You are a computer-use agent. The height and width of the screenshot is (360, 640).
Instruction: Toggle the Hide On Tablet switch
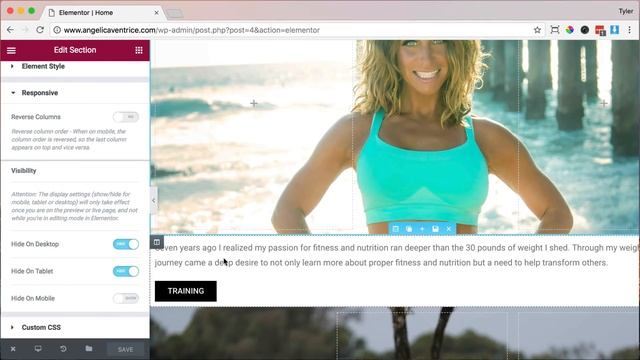tap(126, 271)
